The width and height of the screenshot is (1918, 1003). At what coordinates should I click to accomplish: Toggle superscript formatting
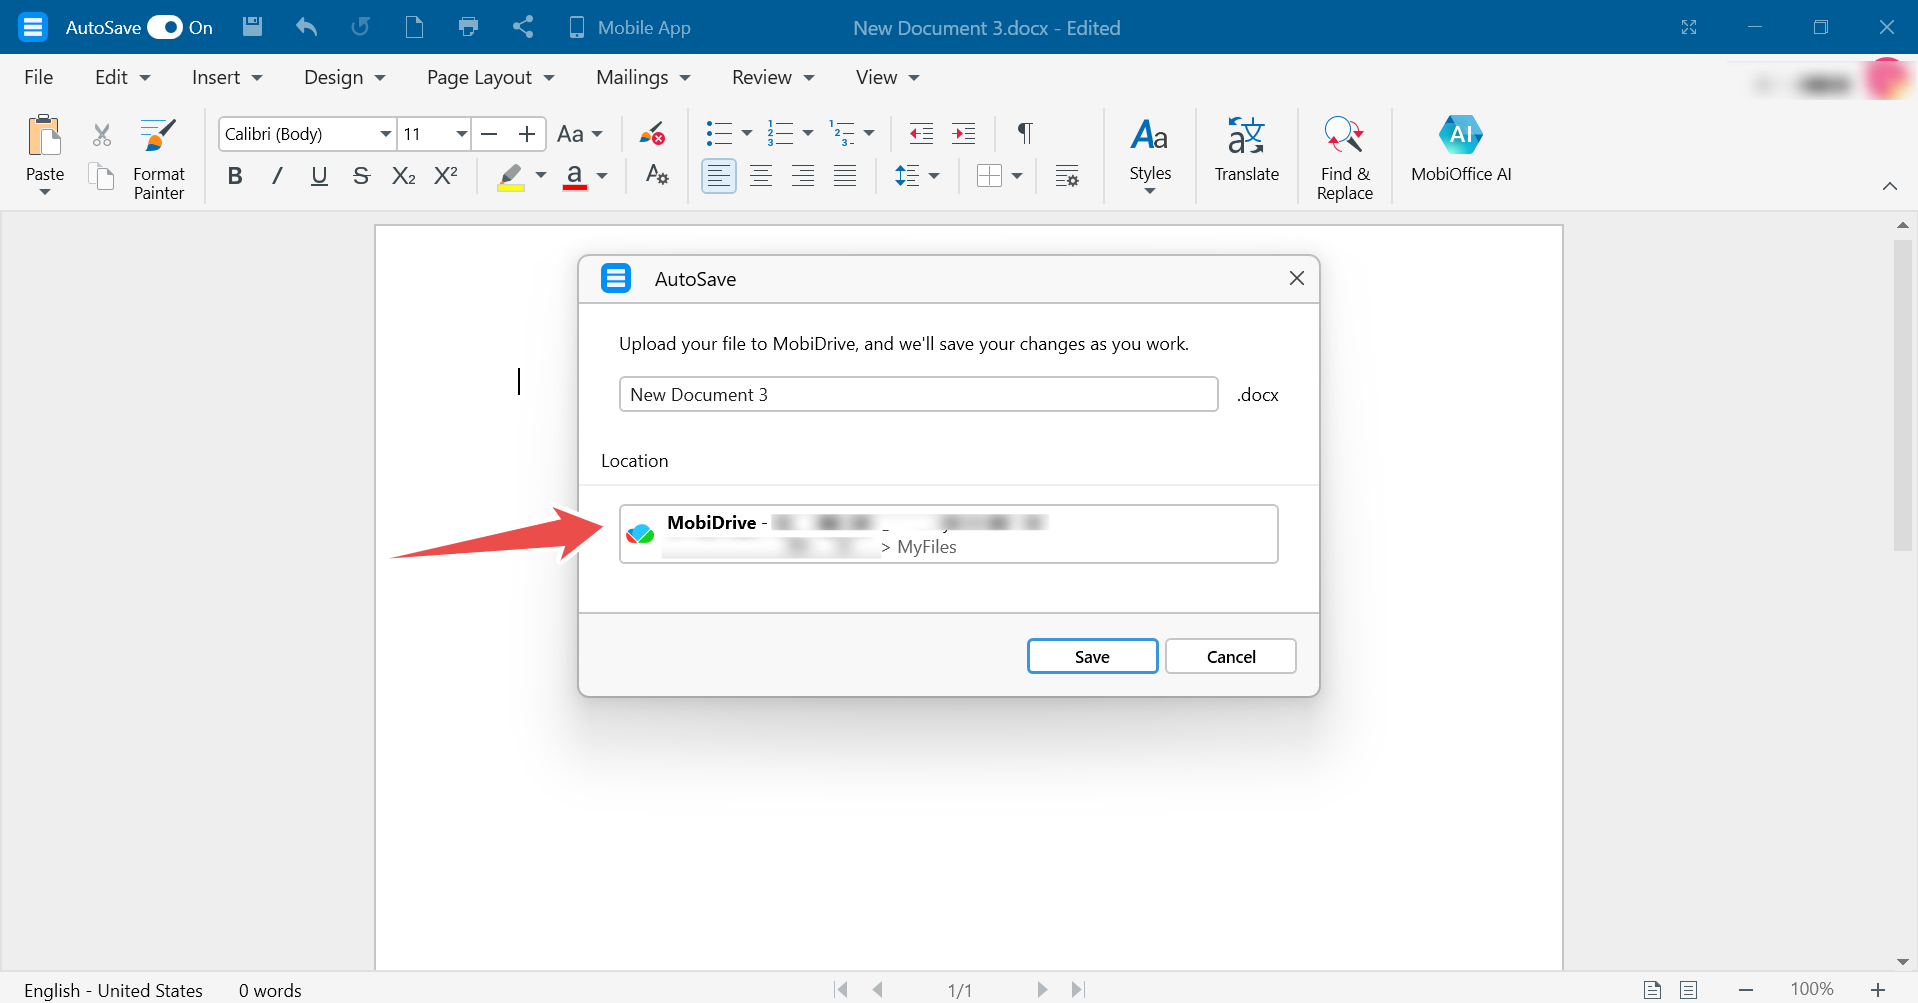[446, 176]
